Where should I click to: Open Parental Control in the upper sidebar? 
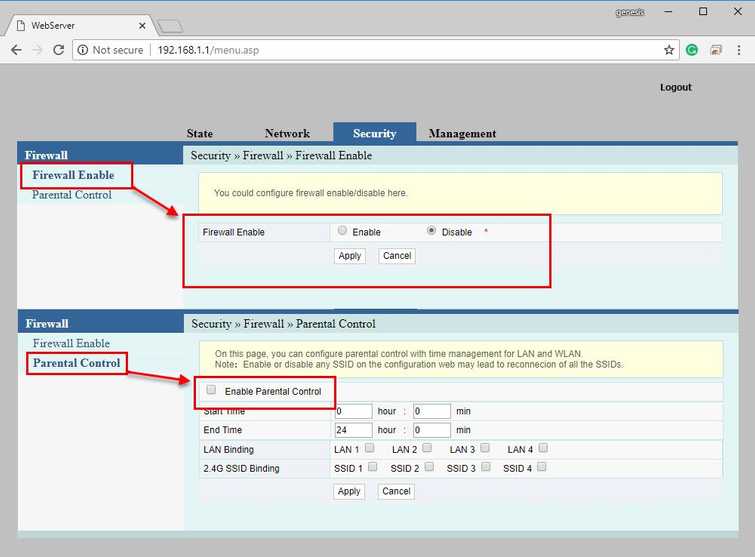pyautogui.click(x=72, y=194)
